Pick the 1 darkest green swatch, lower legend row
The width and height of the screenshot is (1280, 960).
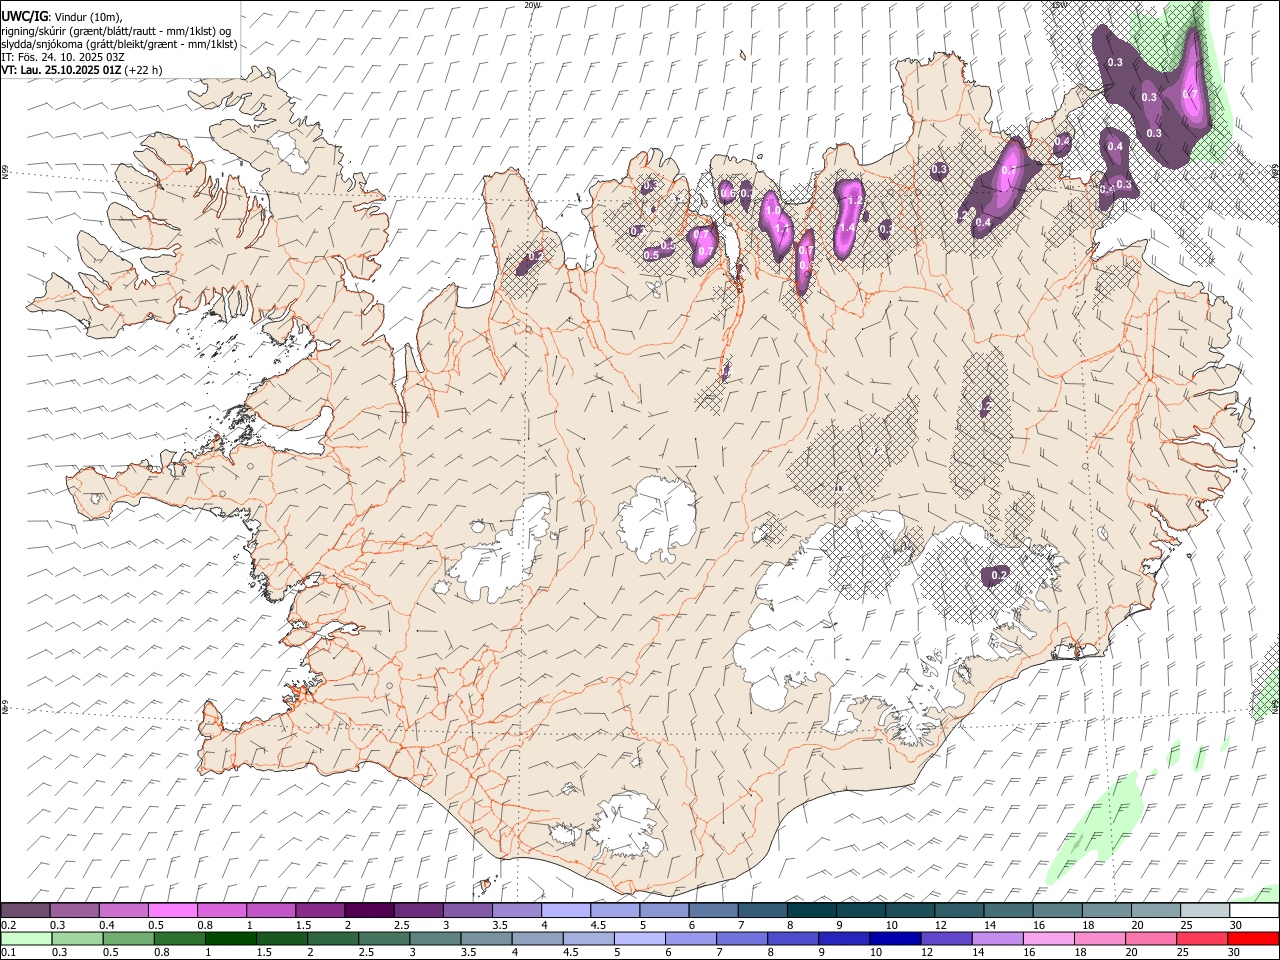[230, 938]
